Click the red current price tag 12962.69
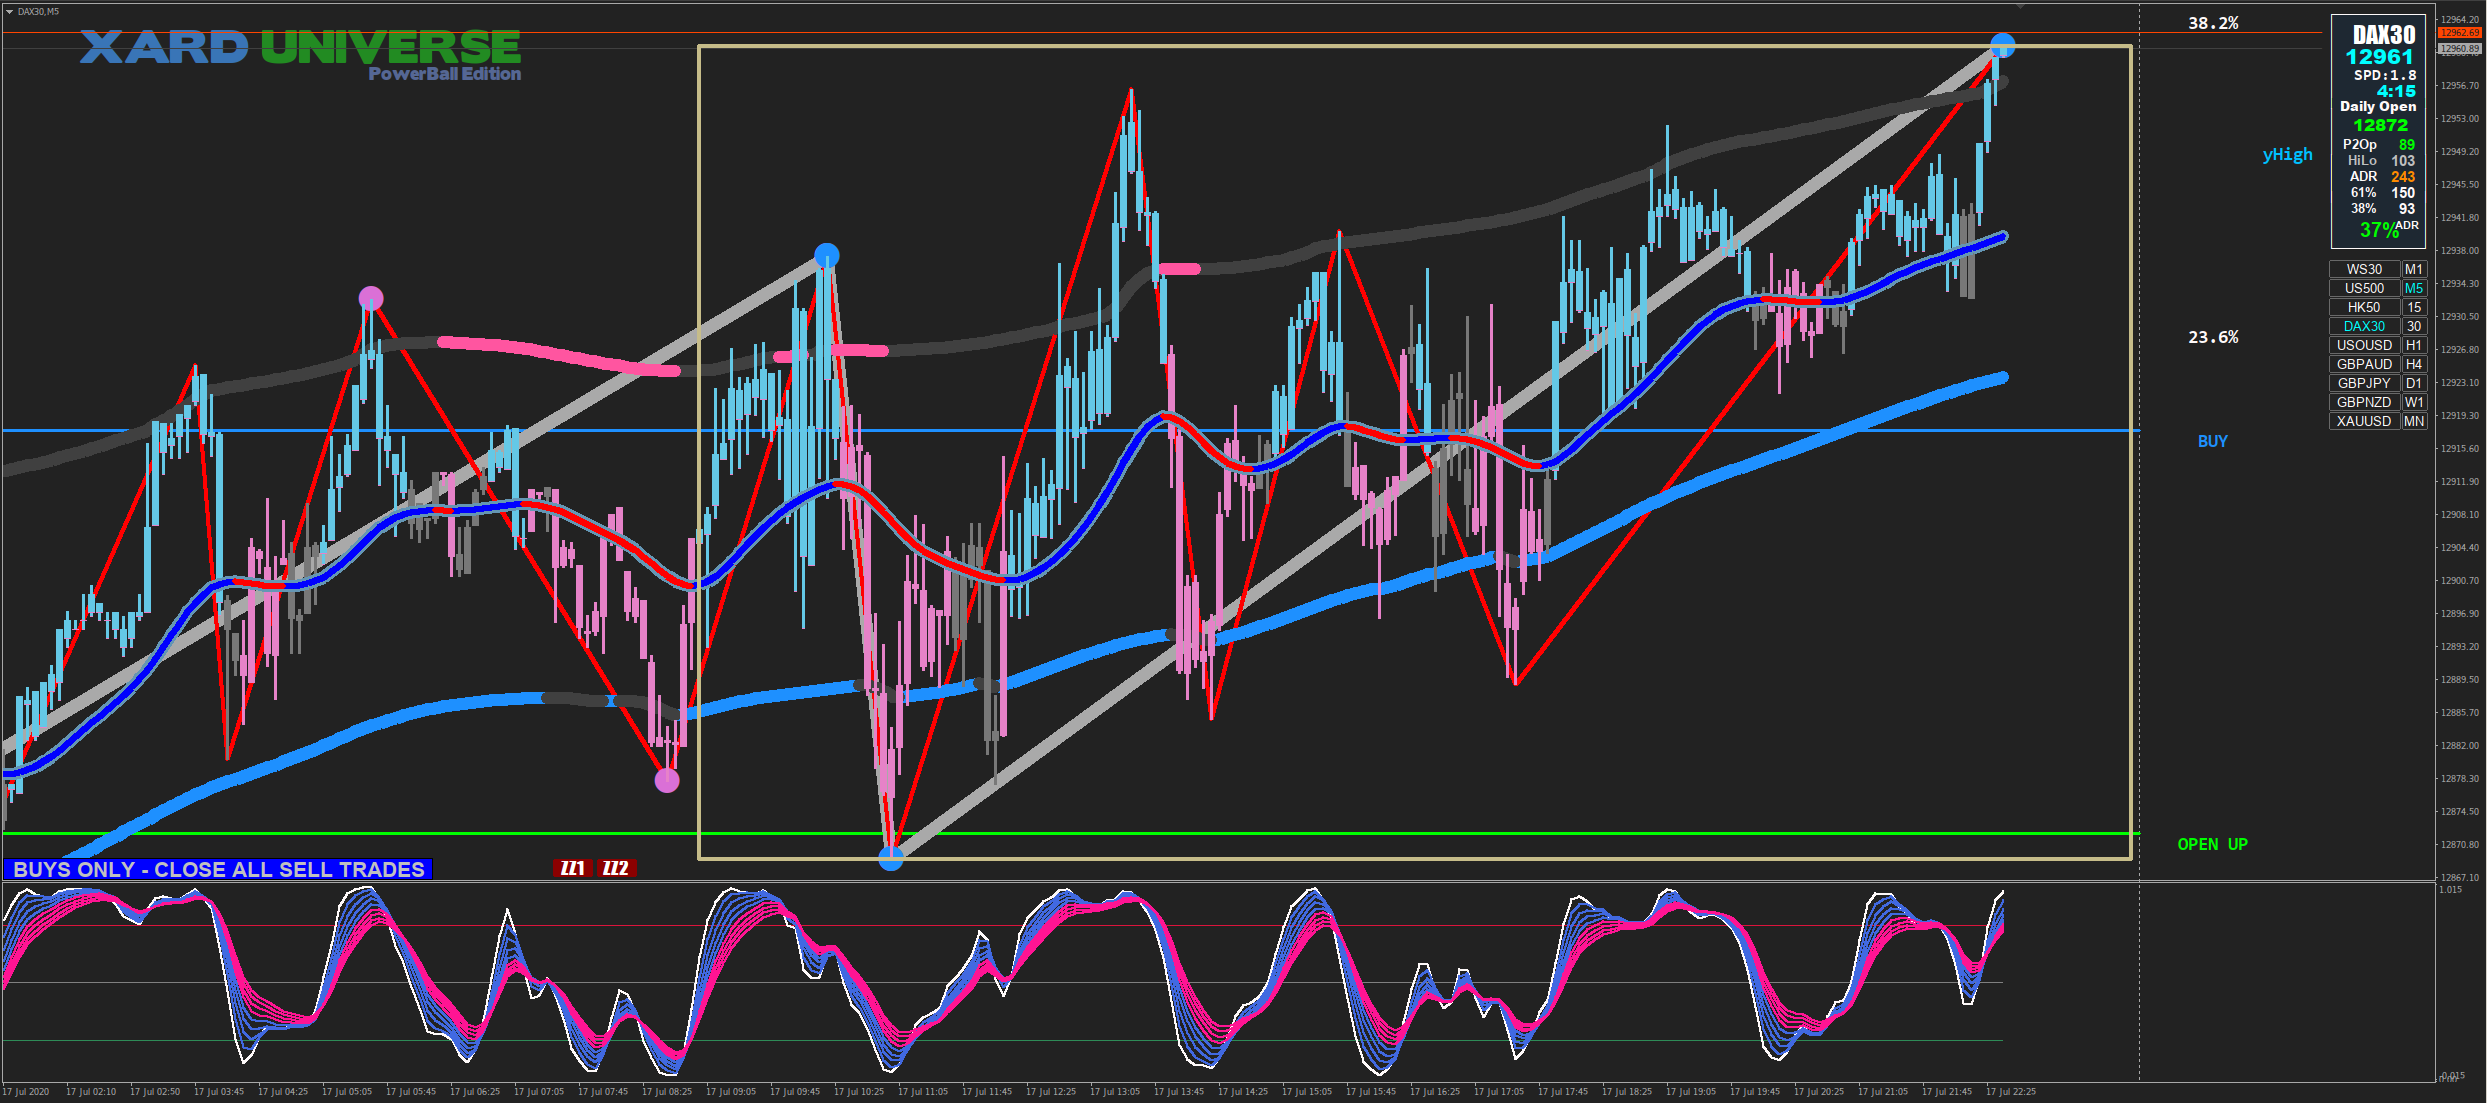This screenshot has width=2487, height=1103. point(2459,33)
